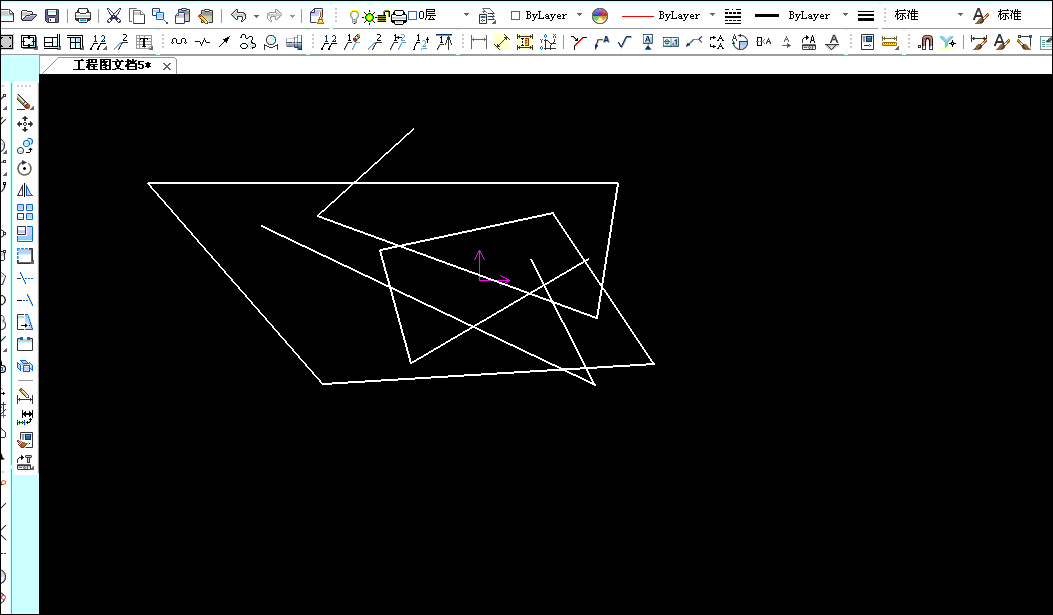
Task: Toggle the layer light bulb on/off
Action: [354, 16]
